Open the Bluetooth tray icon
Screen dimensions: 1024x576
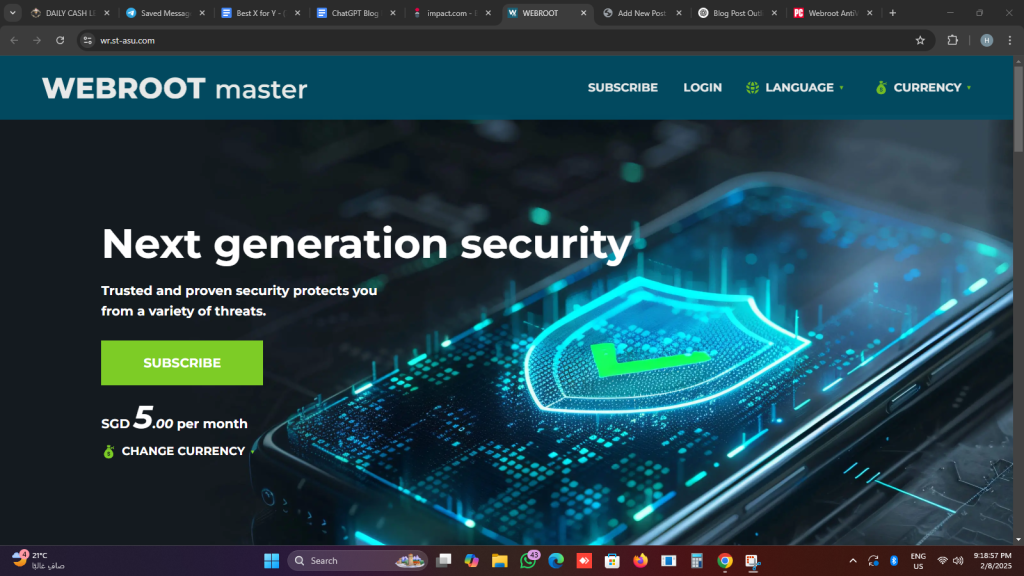894,560
